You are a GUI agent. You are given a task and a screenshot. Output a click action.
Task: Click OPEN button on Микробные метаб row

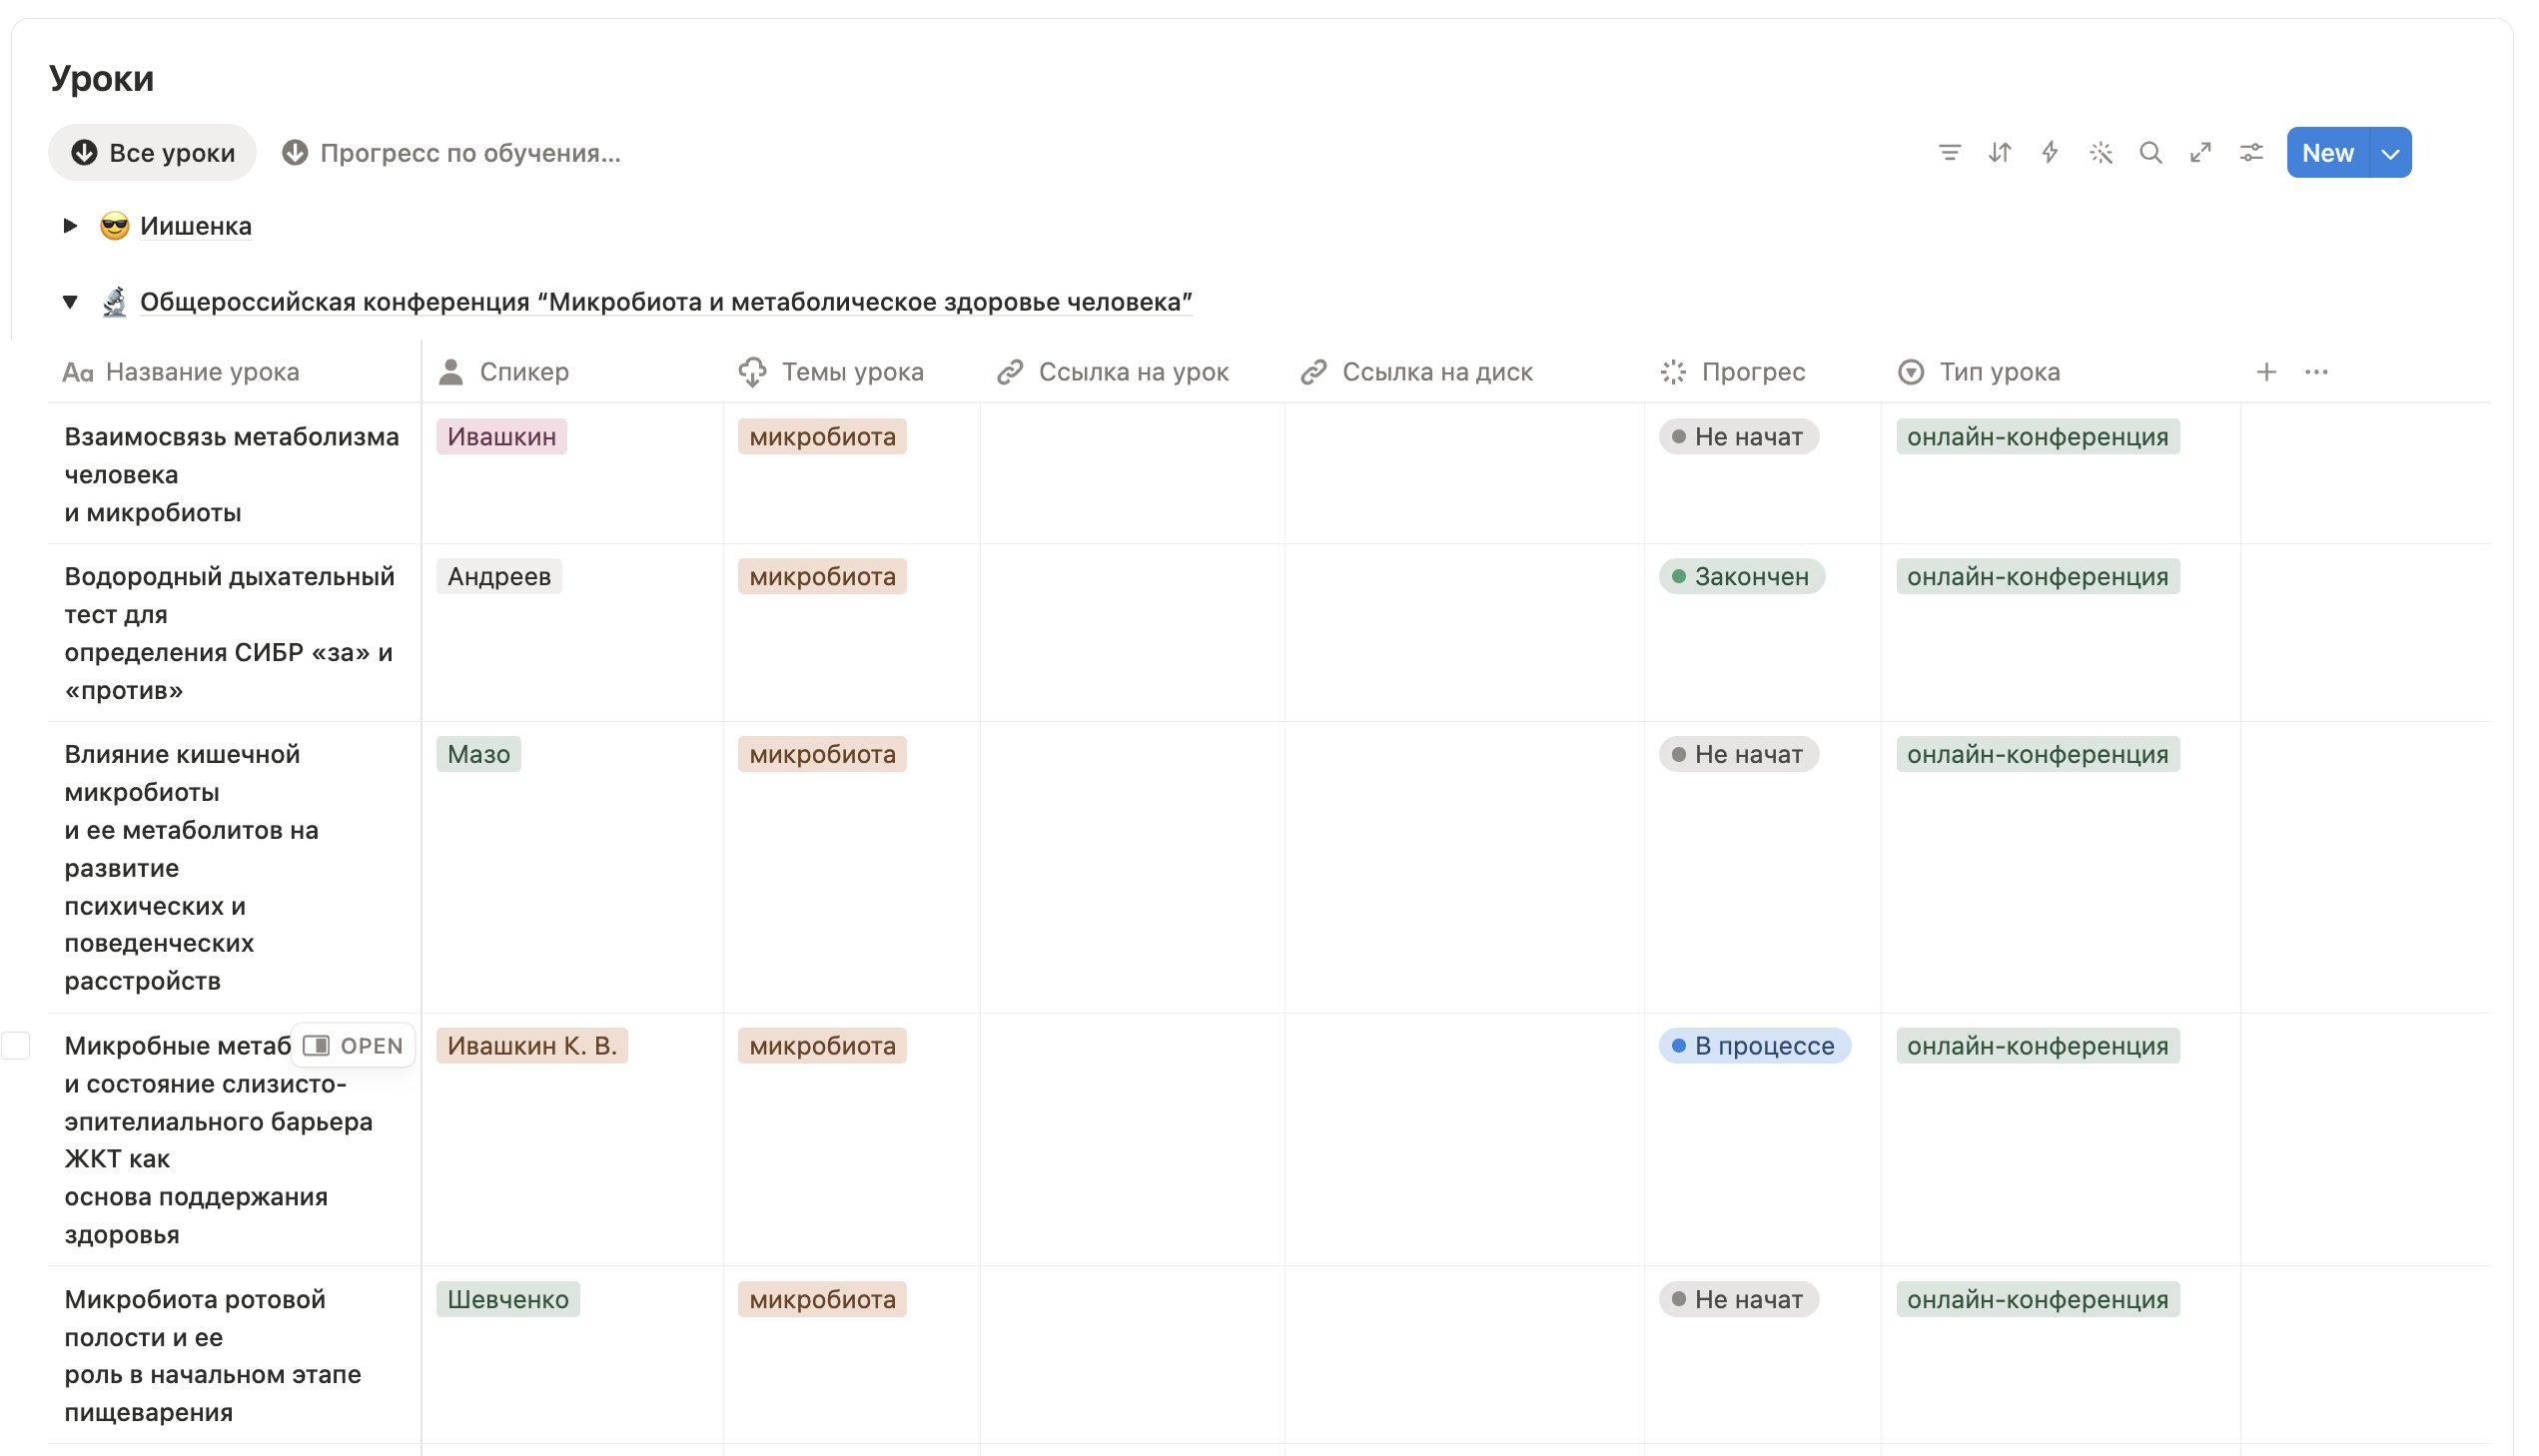353,1046
